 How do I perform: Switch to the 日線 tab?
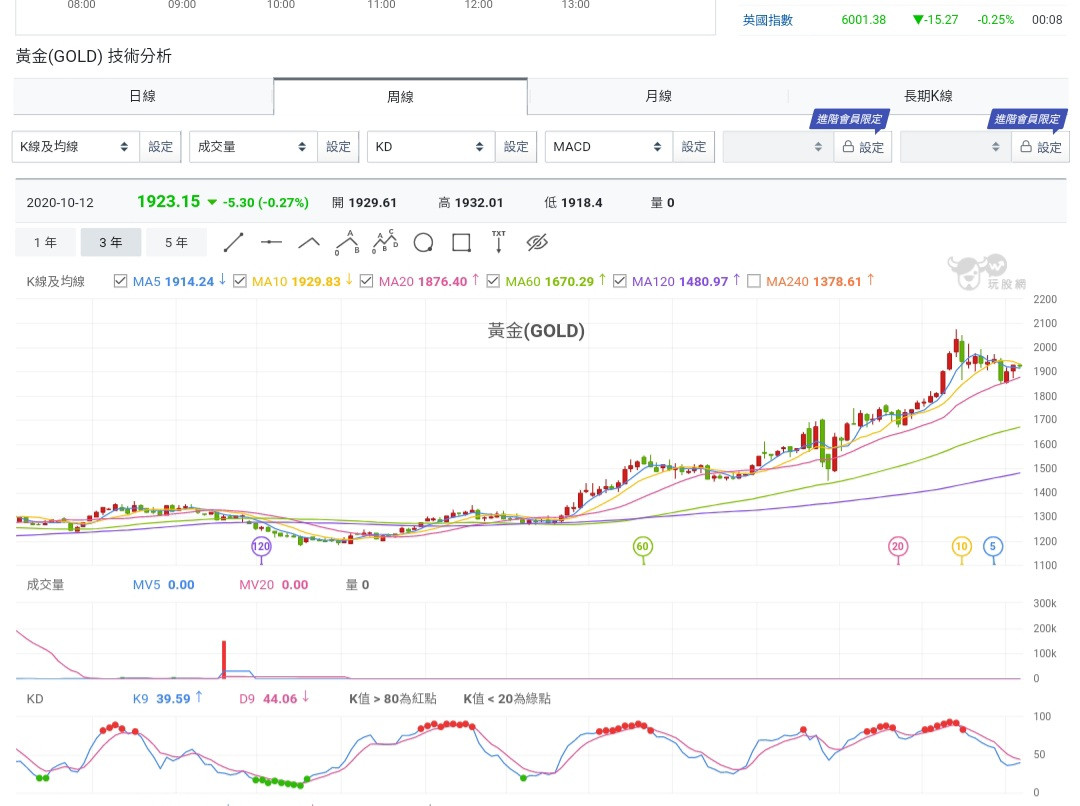142,96
